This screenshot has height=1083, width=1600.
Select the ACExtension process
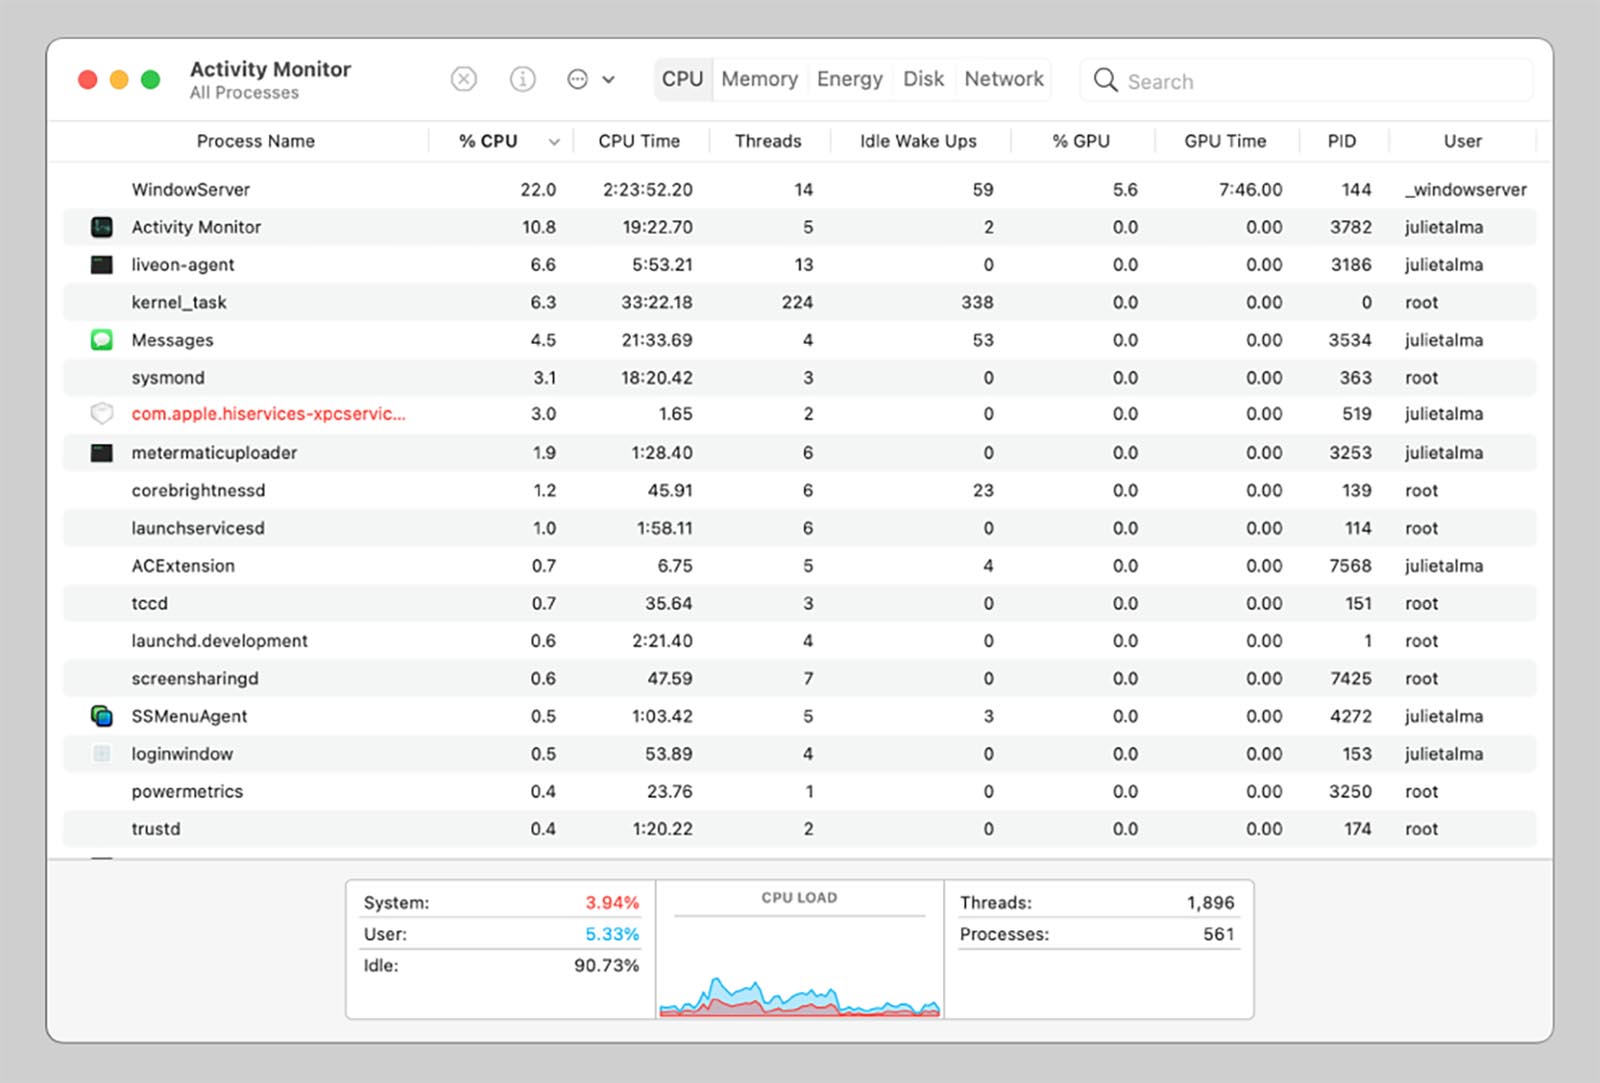[799, 566]
